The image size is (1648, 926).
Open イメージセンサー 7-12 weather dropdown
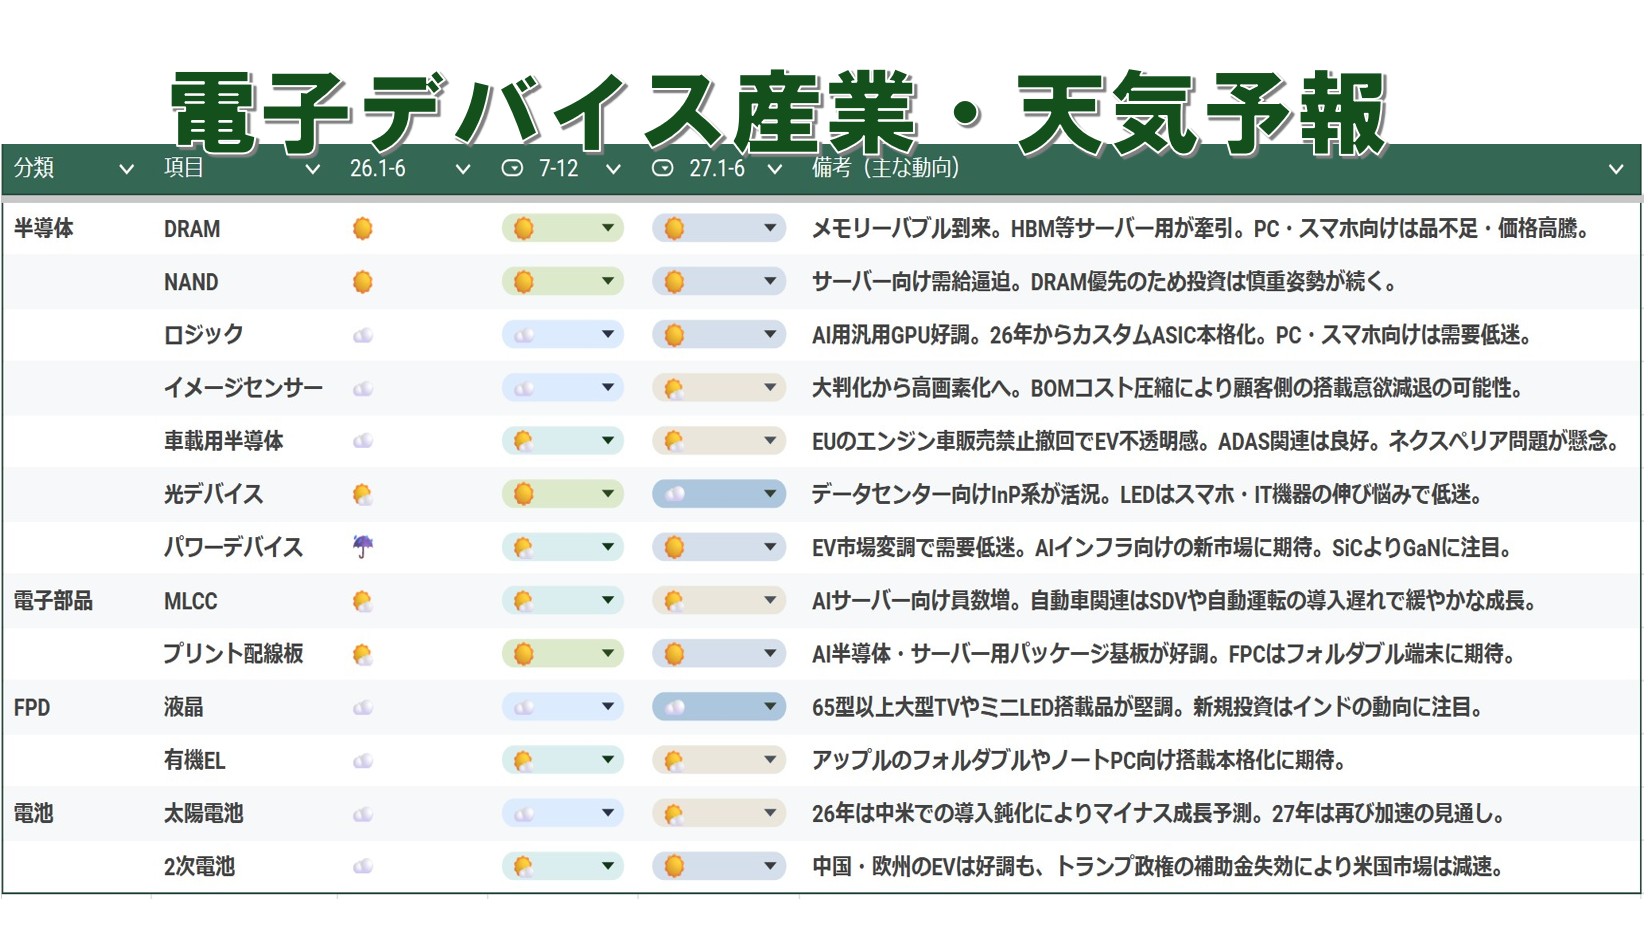563,388
